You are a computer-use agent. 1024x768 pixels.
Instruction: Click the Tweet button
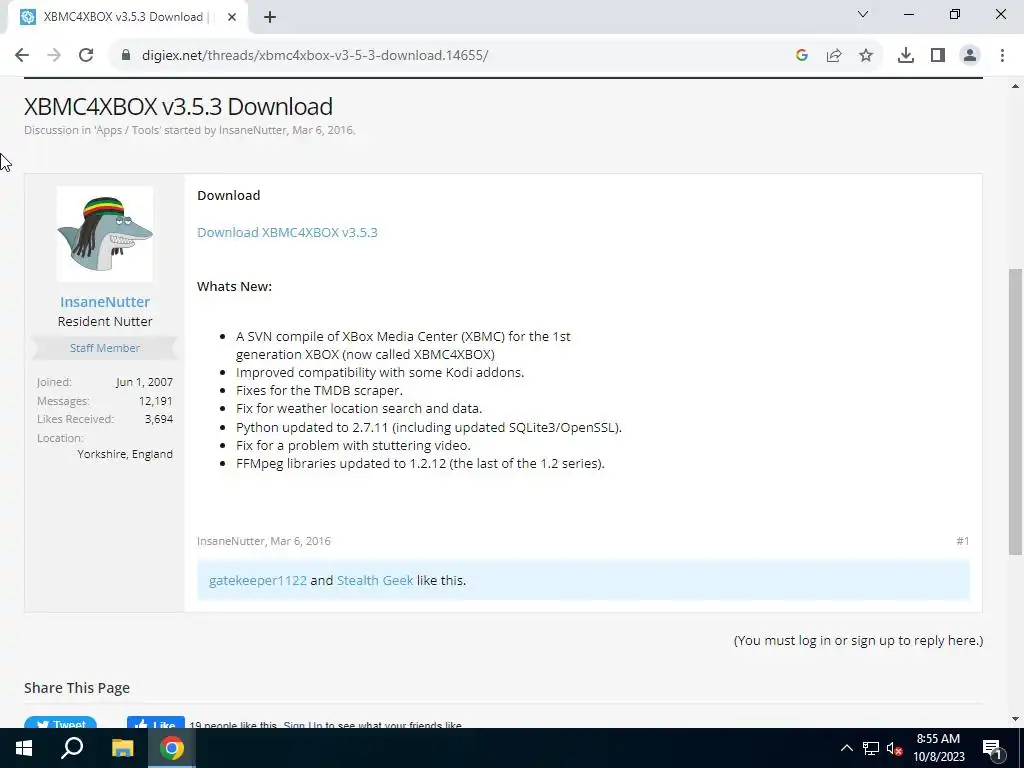point(60,722)
